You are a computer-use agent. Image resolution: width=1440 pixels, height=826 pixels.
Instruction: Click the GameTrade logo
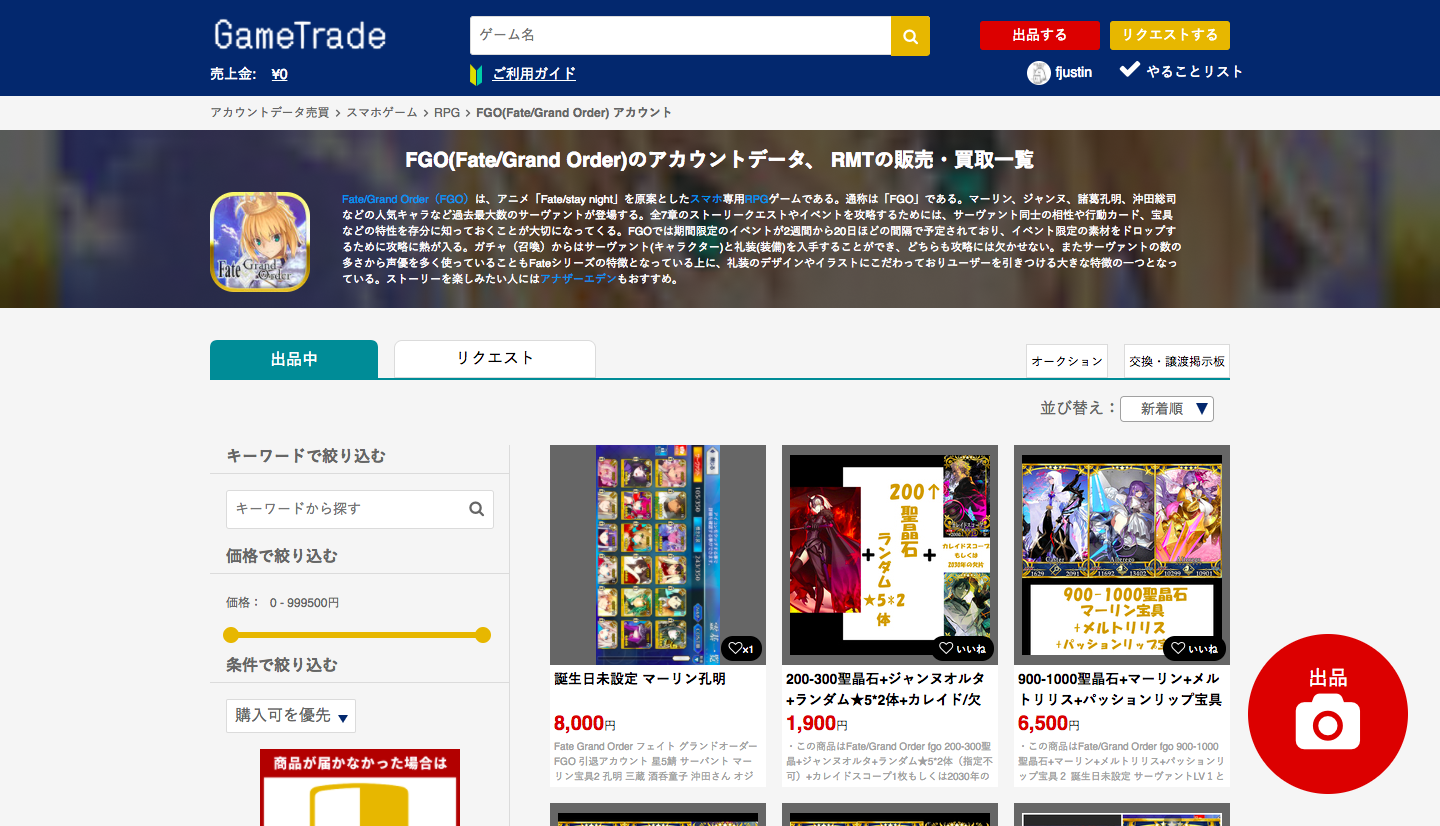click(x=299, y=36)
